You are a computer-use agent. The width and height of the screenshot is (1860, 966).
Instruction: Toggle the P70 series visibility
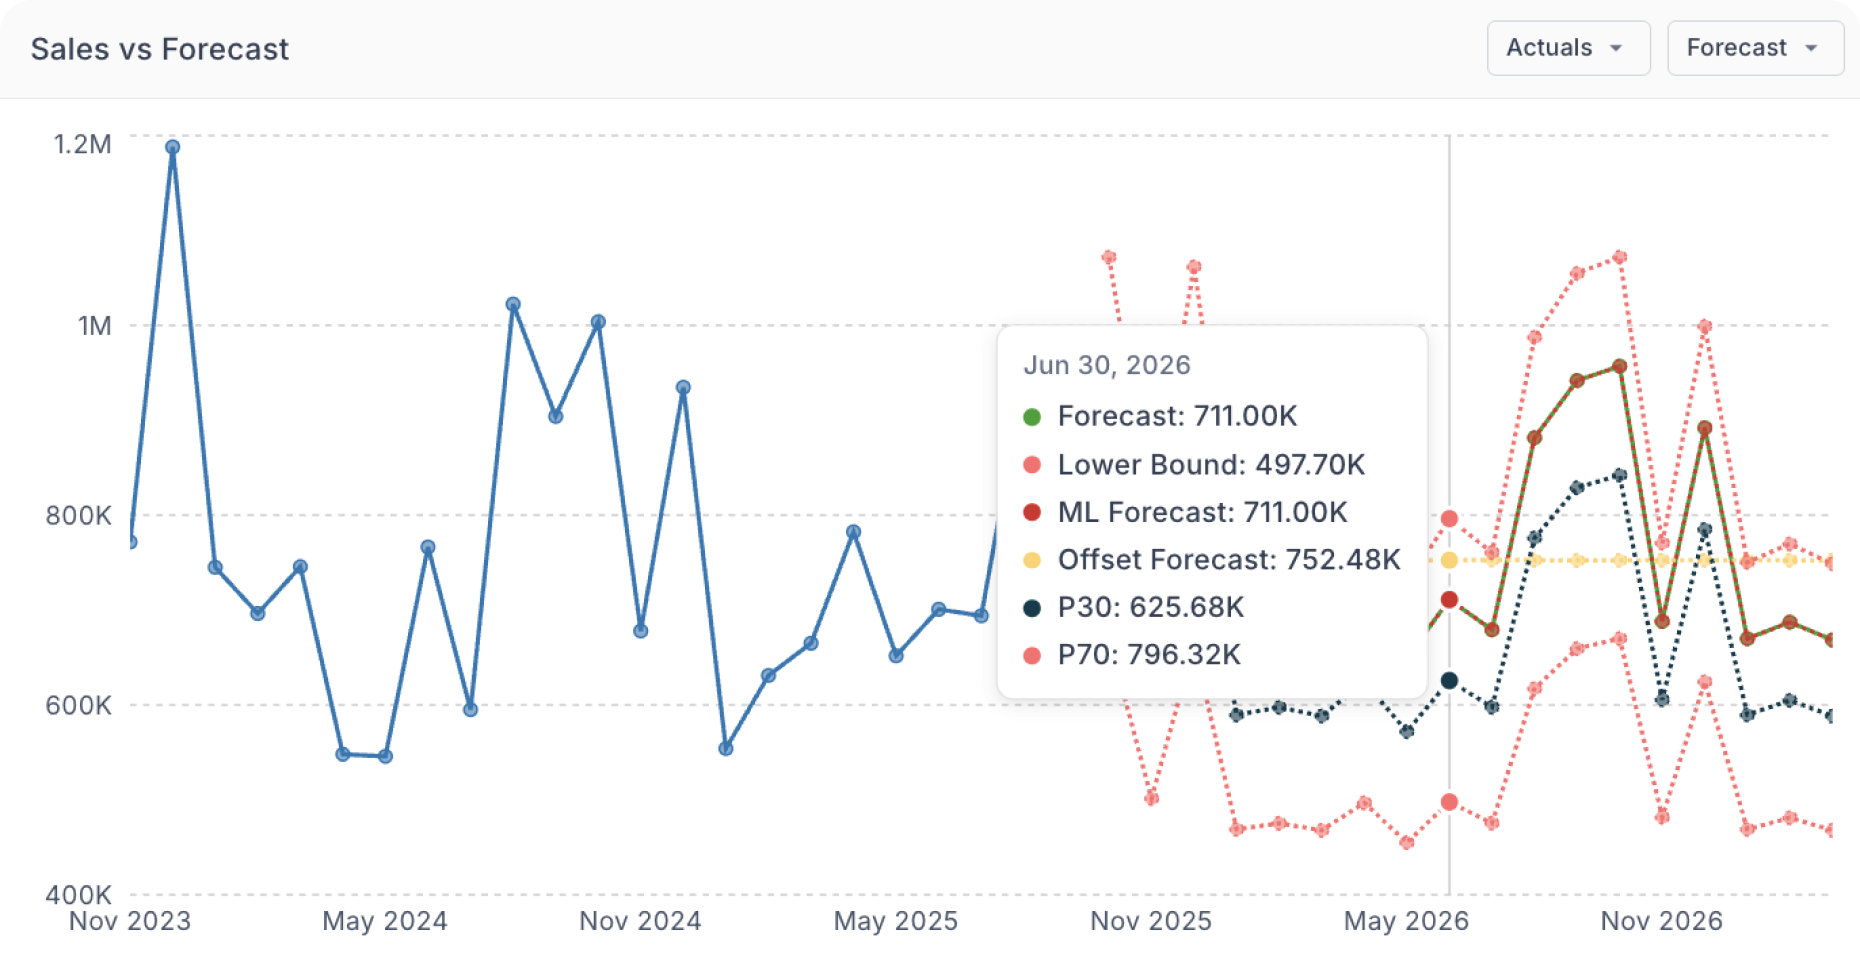(x=1149, y=654)
